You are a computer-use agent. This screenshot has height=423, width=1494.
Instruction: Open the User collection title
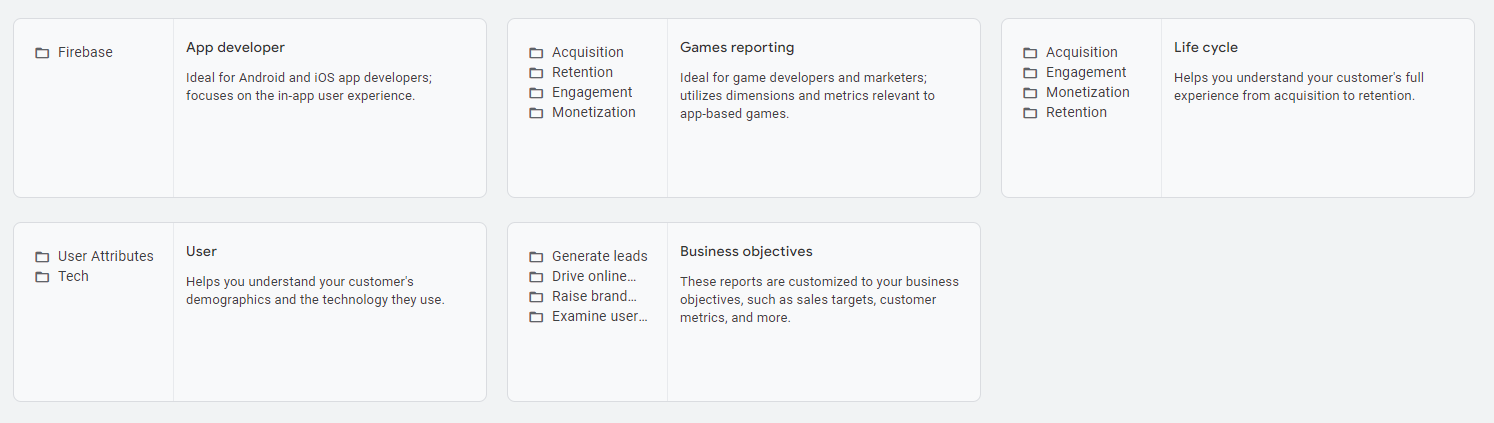[x=201, y=252]
